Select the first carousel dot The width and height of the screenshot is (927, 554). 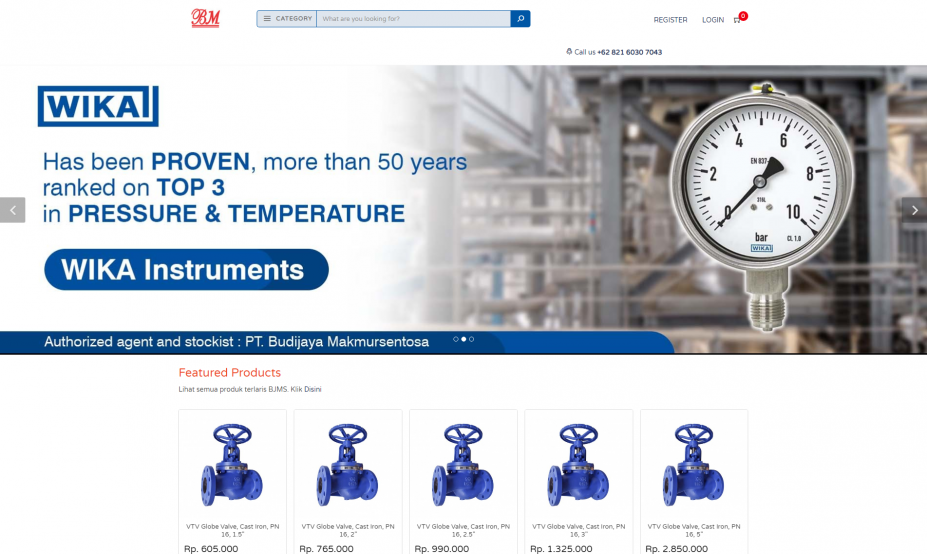(x=456, y=339)
